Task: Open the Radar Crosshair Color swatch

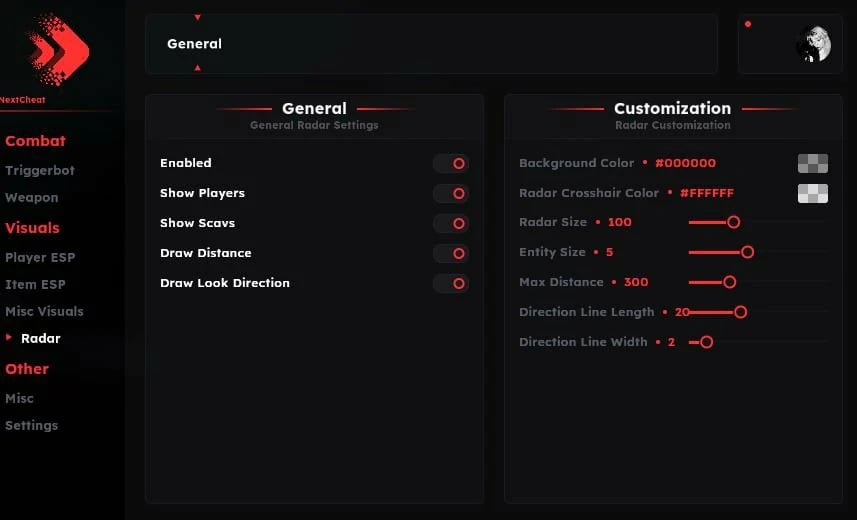Action: (x=812, y=193)
